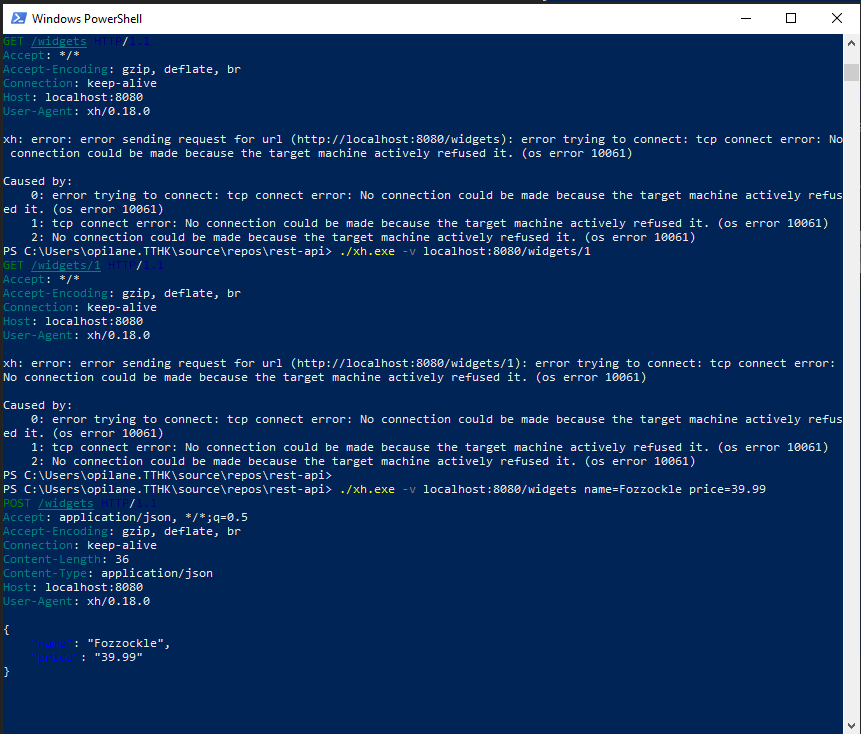This screenshot has height=734, width=861.
Task: Click the "Content-Length: 36" header line
Action: [66, 559]
